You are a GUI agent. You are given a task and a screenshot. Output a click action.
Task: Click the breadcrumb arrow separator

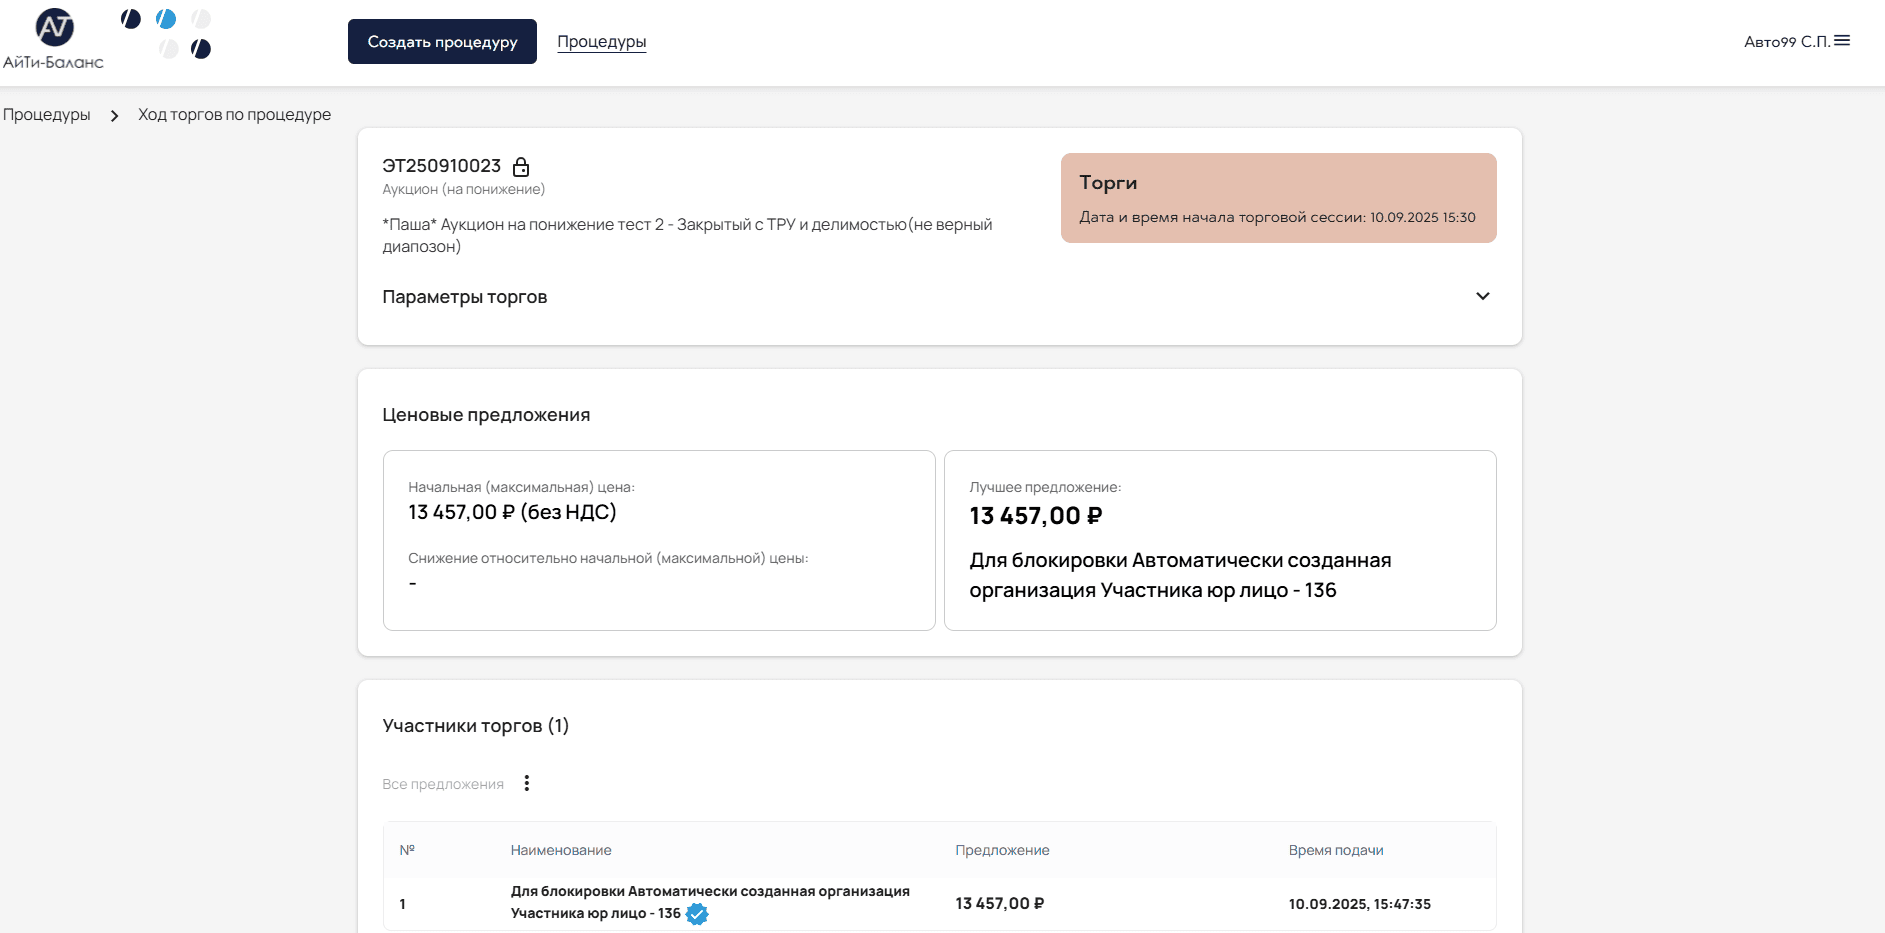point(114,116)
